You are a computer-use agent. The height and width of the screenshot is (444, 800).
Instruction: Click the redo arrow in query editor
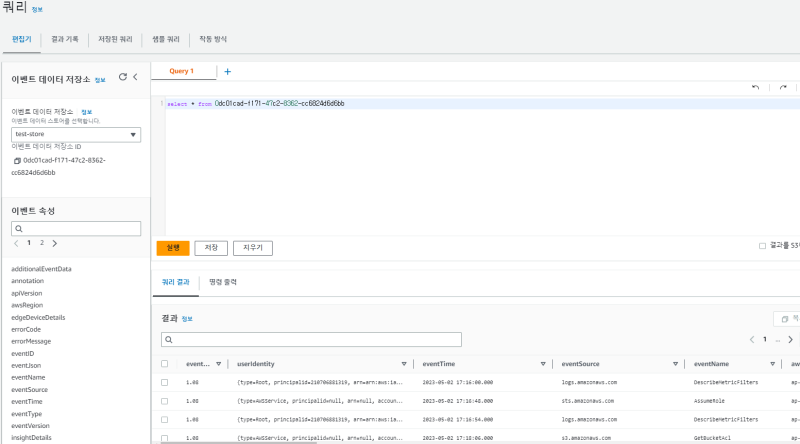(x=783, y=88)
